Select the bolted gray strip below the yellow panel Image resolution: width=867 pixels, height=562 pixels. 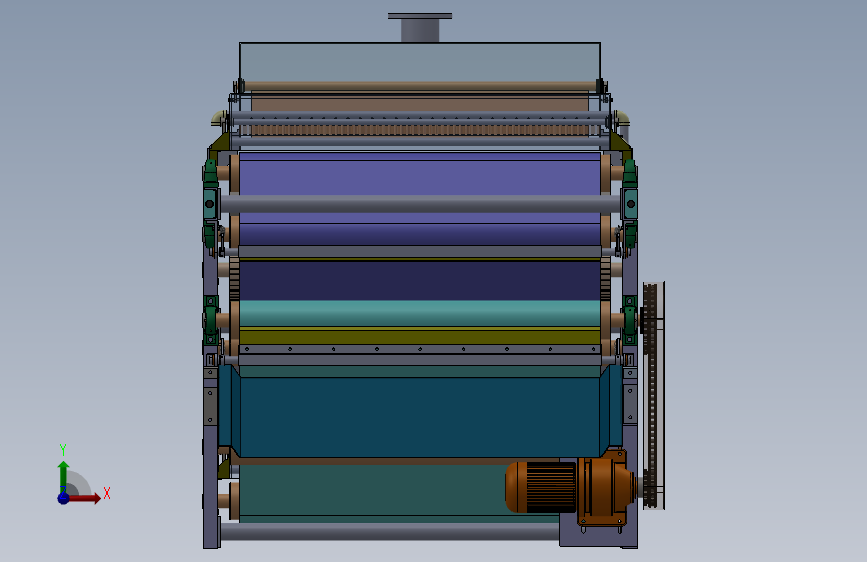point(420,350)
